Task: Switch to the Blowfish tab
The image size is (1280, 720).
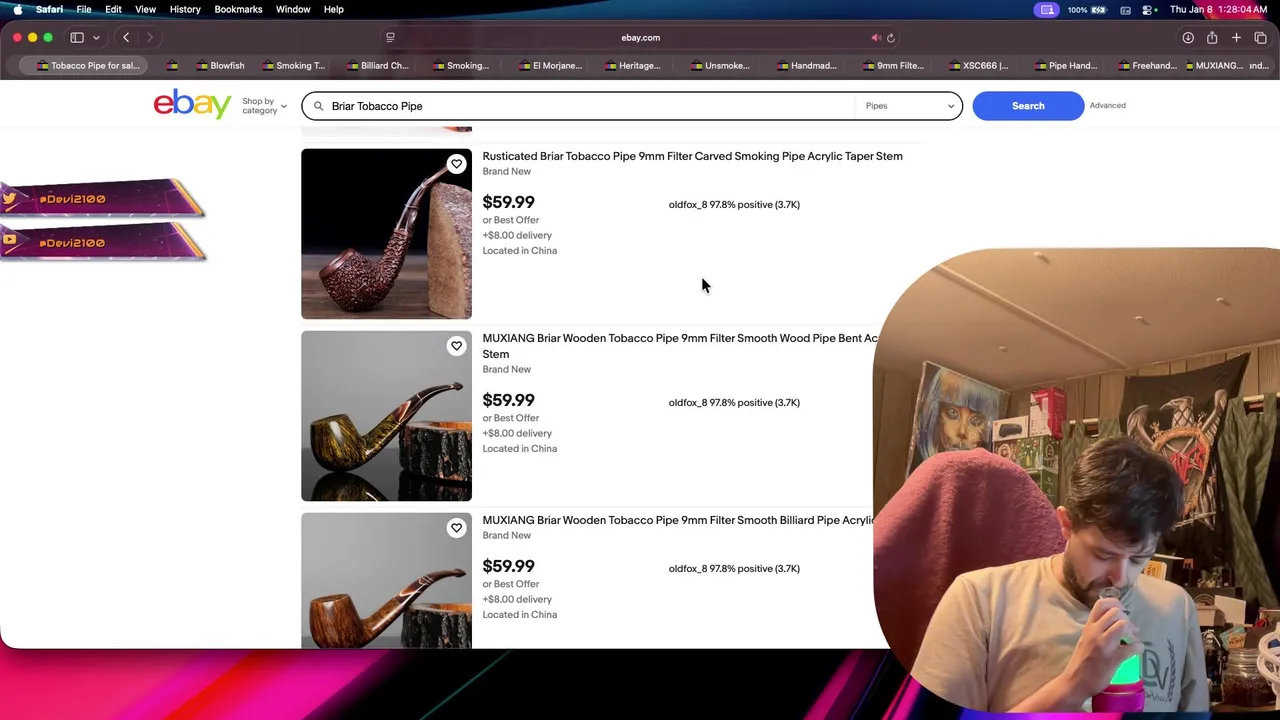Action: click(221, 66)
